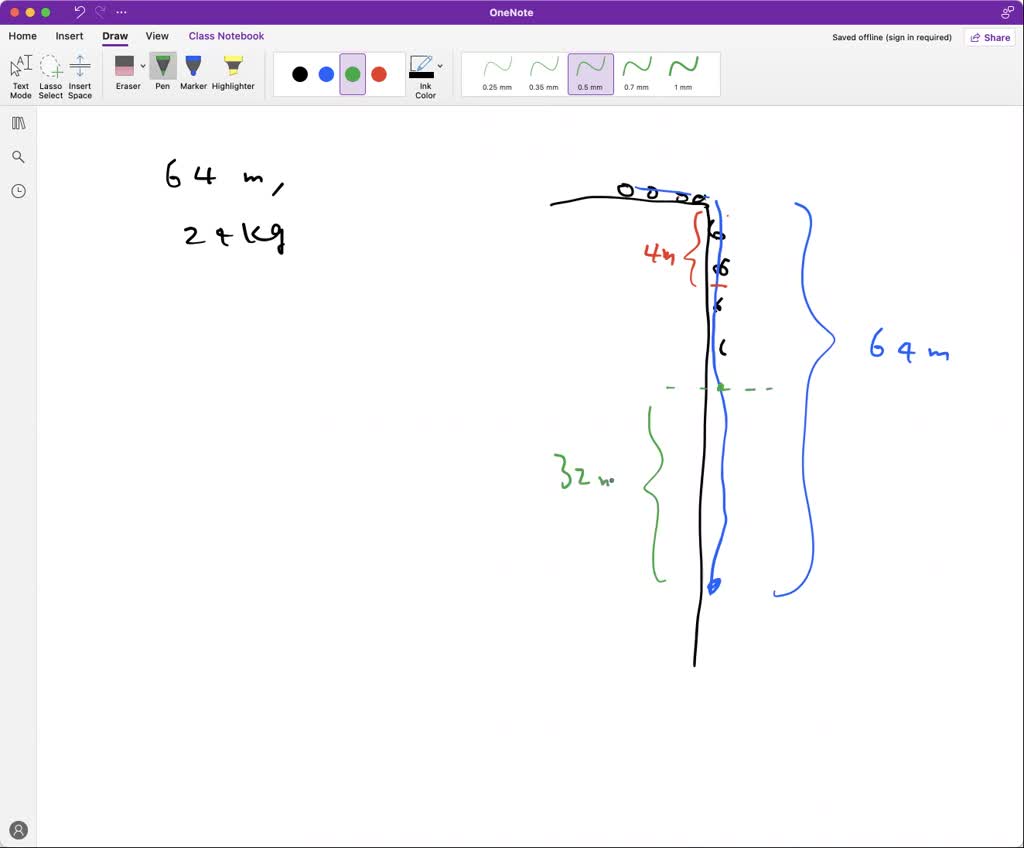This screenshot has width=1024, height=848.
Task: Open the Eraser options dropdown
Action: 143,64
